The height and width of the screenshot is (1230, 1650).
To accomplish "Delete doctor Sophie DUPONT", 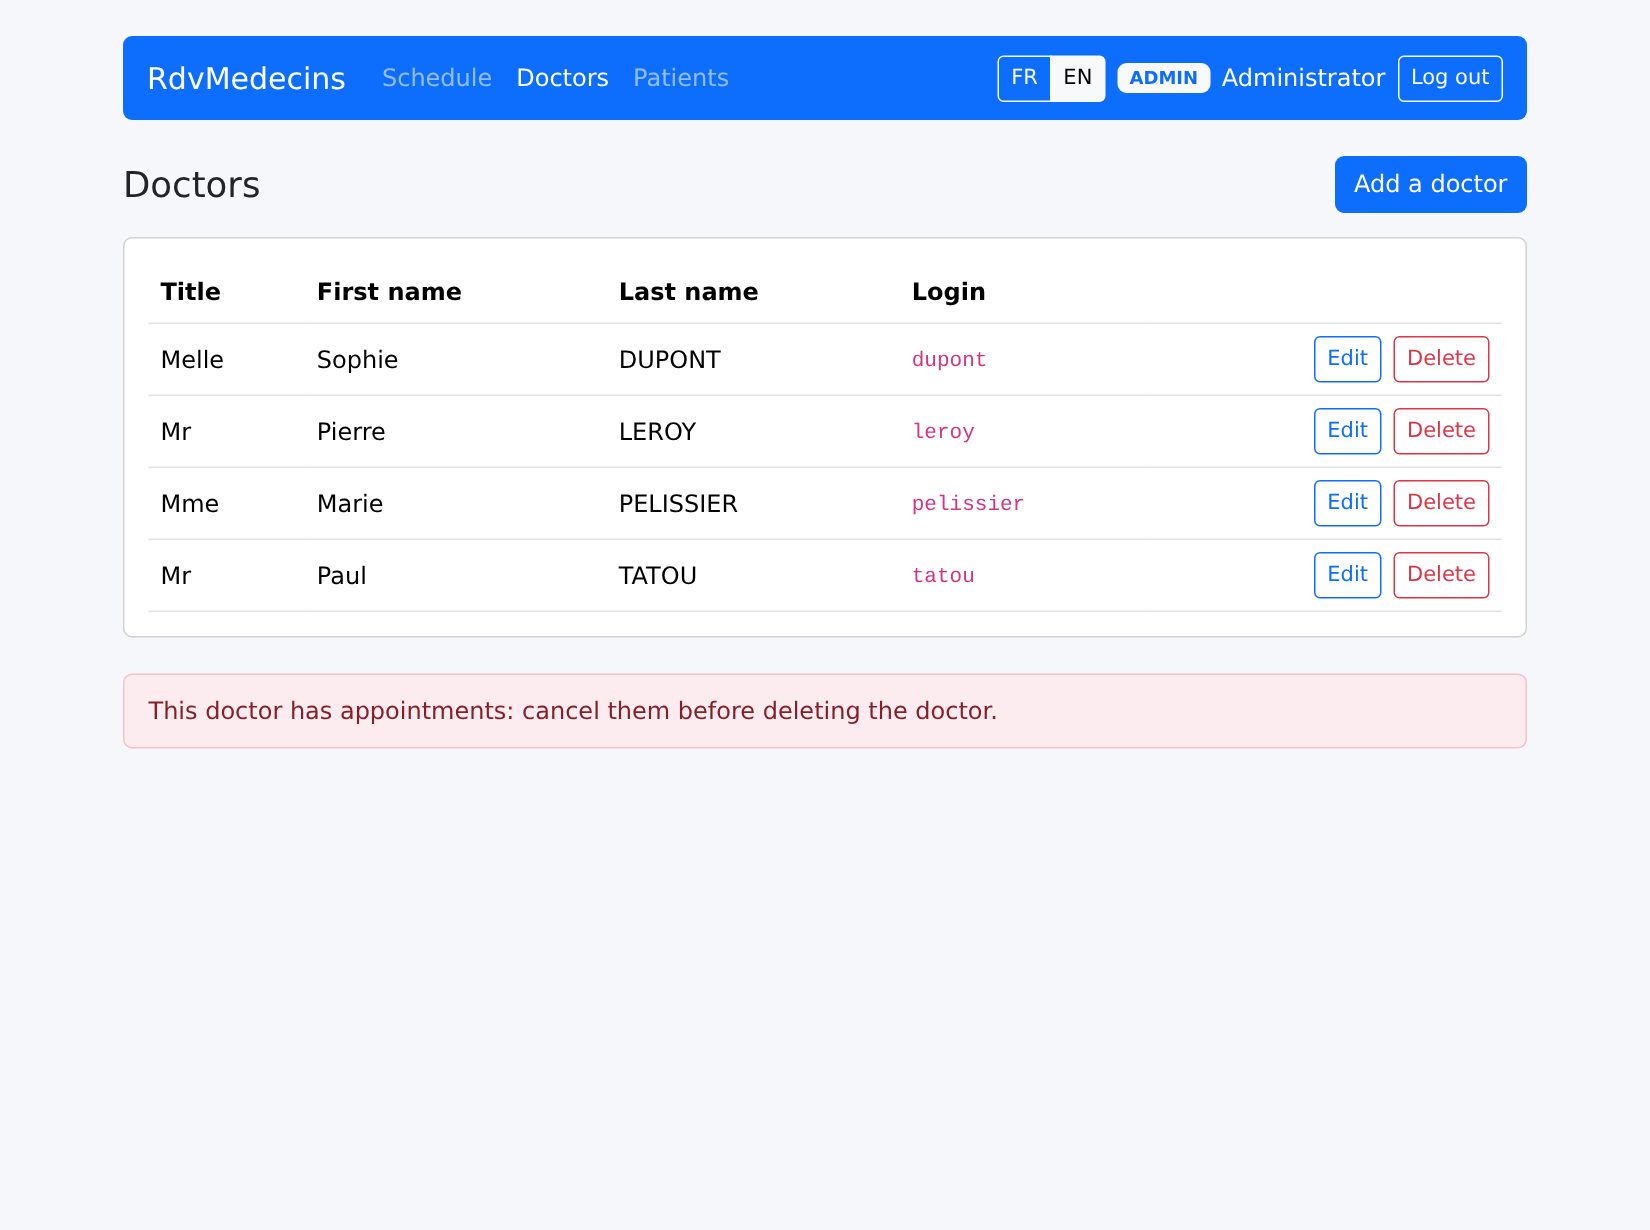I will pyautogui.click(x=1441, y=359).
